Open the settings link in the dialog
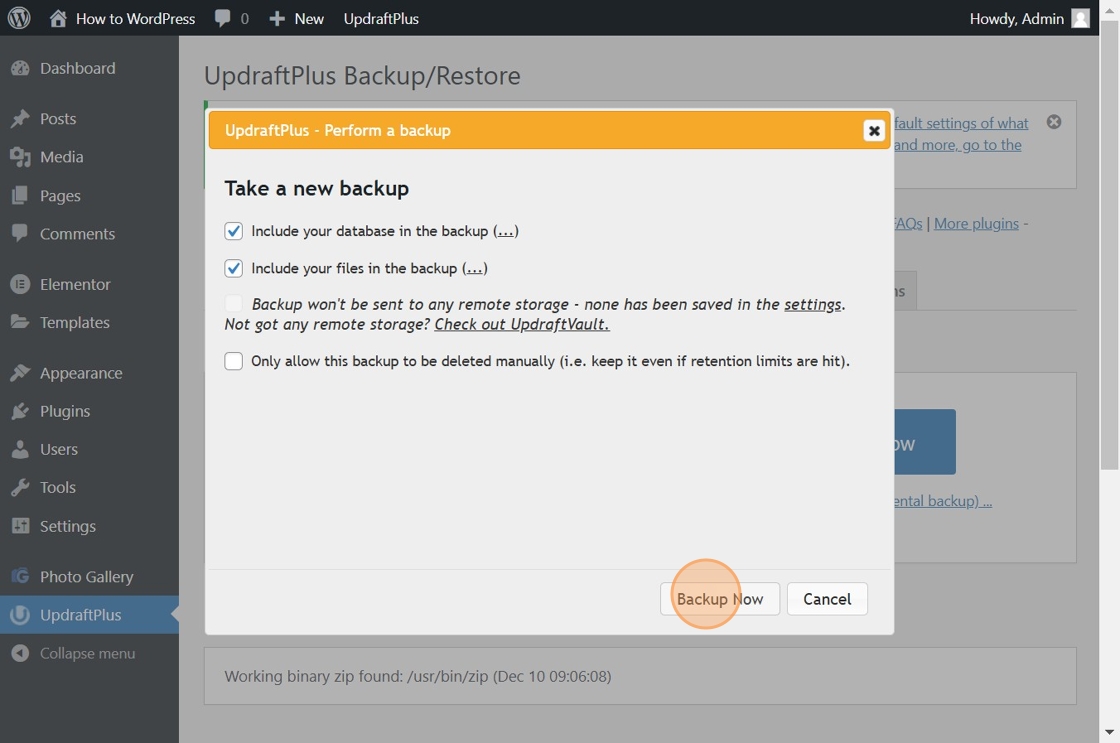The image size is (1120, 743). click(x=813, y=304)
